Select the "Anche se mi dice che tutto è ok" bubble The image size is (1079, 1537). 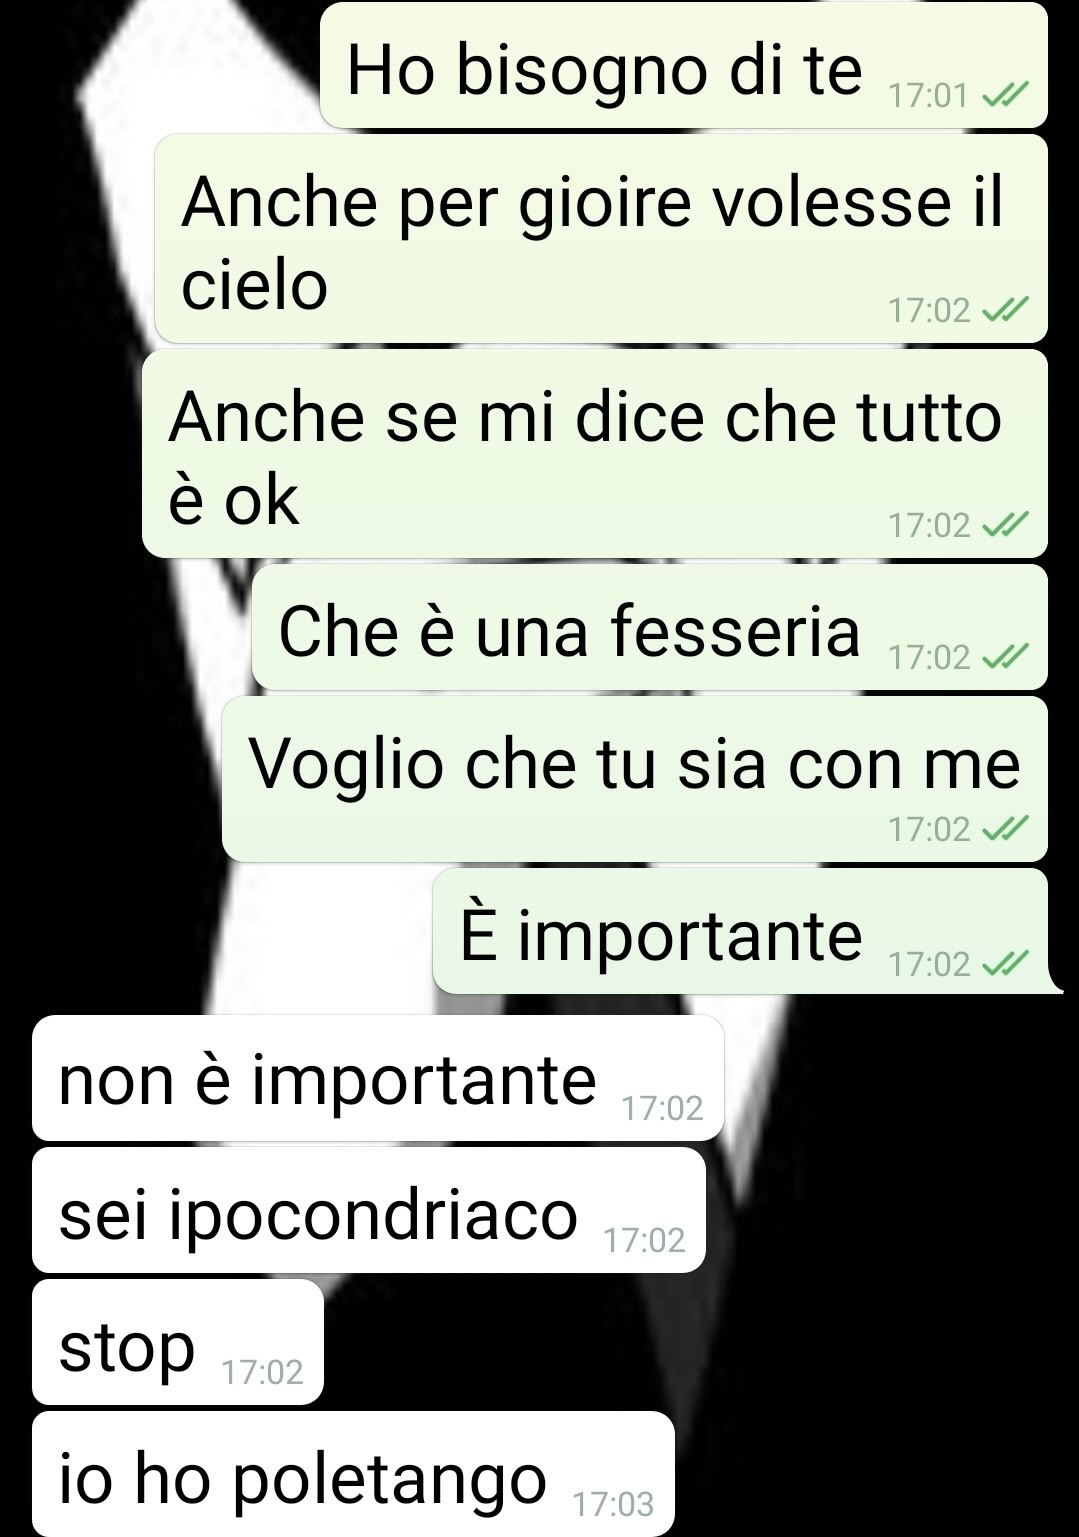coord(595,453)
